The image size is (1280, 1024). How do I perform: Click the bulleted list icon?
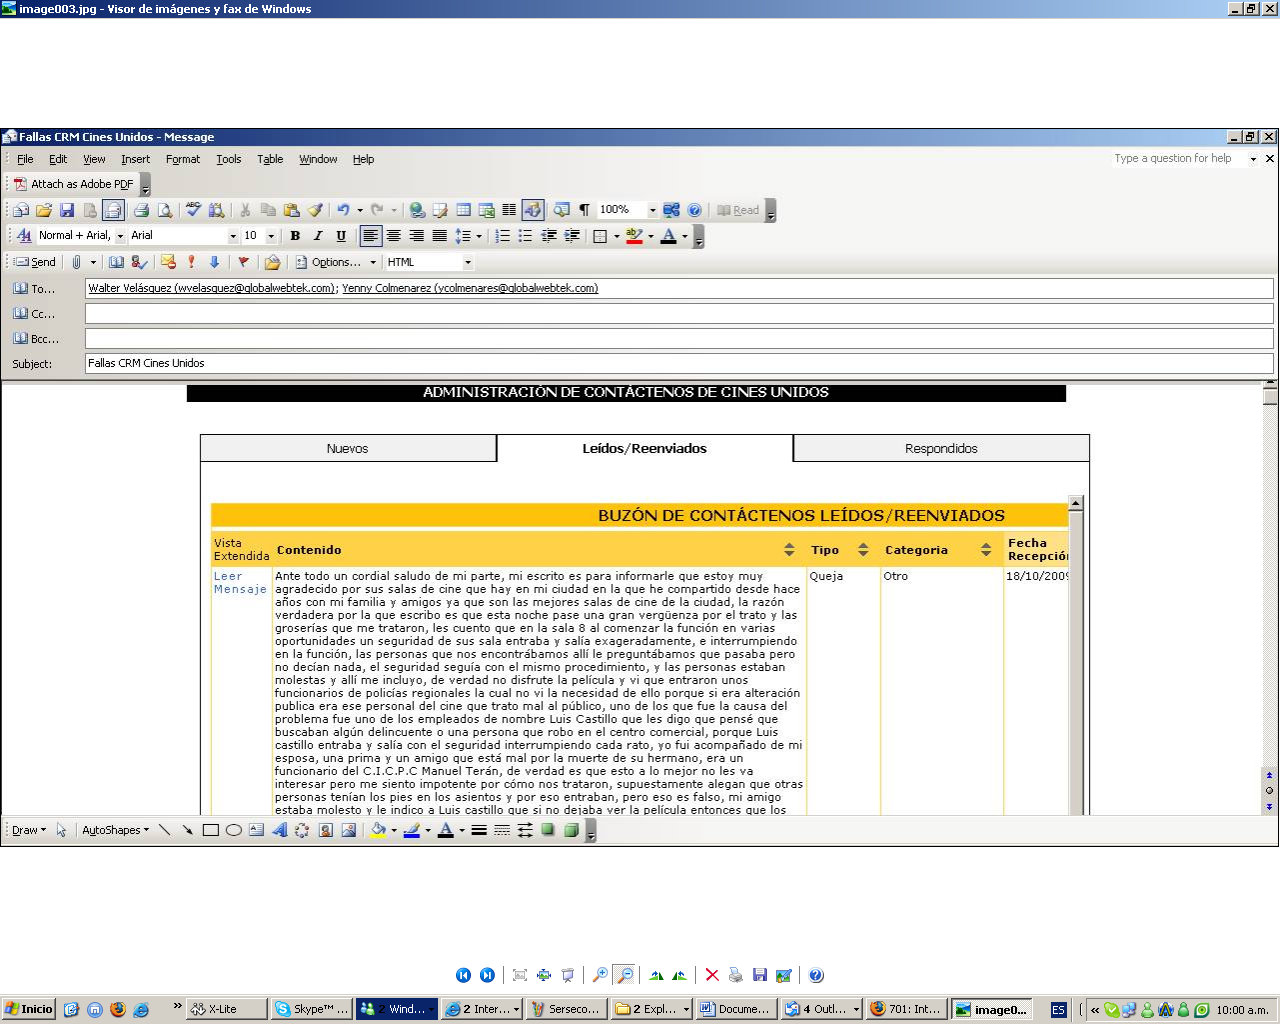pos(526,236)
